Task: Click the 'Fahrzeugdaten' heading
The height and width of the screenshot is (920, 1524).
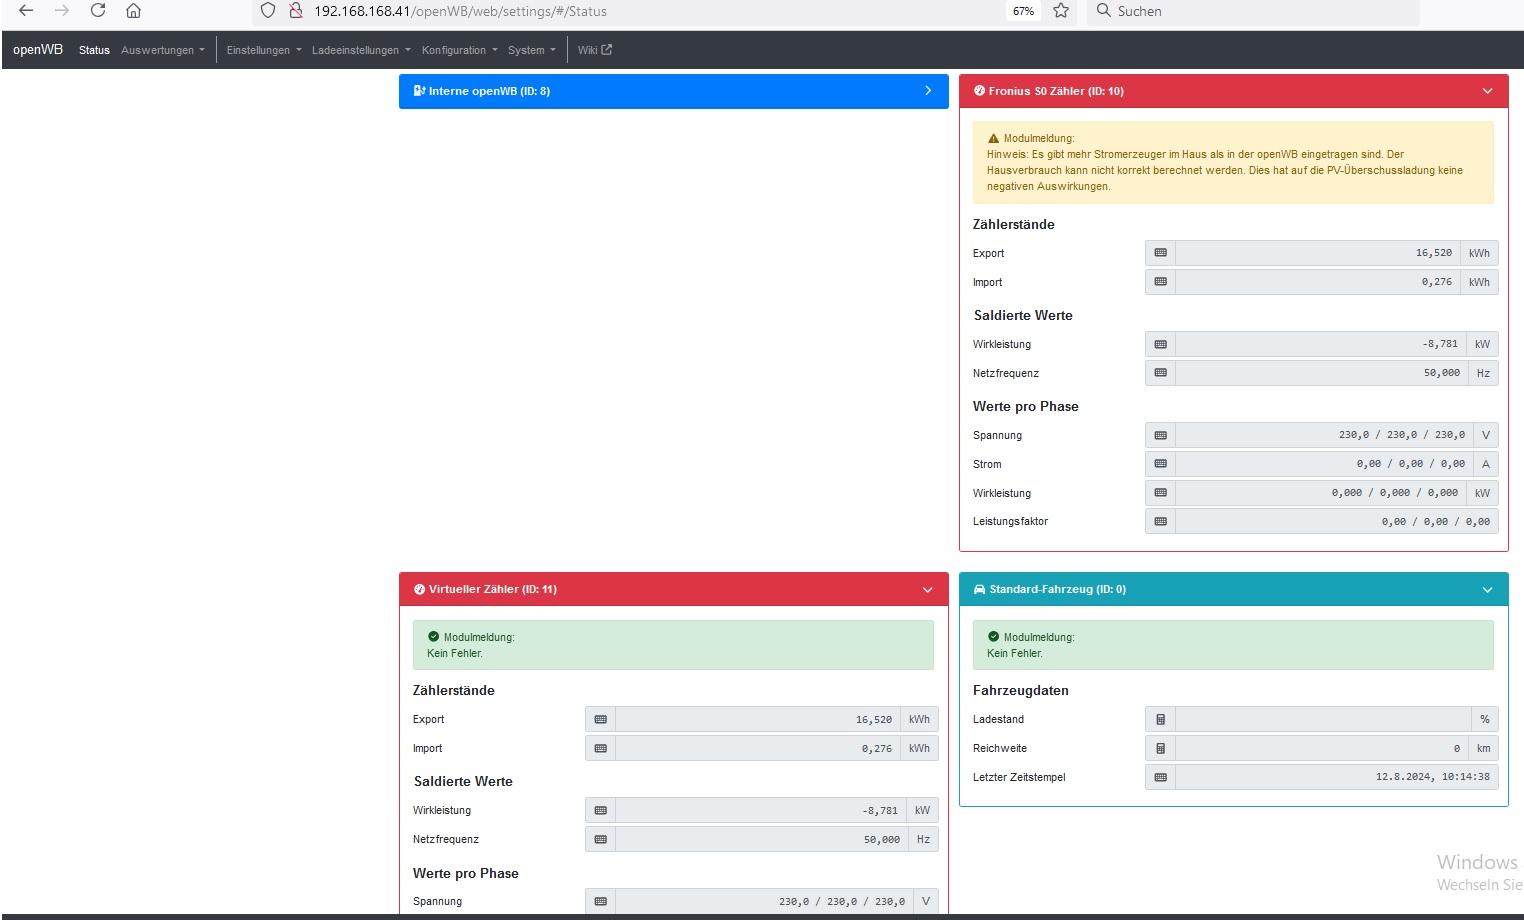Action: click(1020, 690)
